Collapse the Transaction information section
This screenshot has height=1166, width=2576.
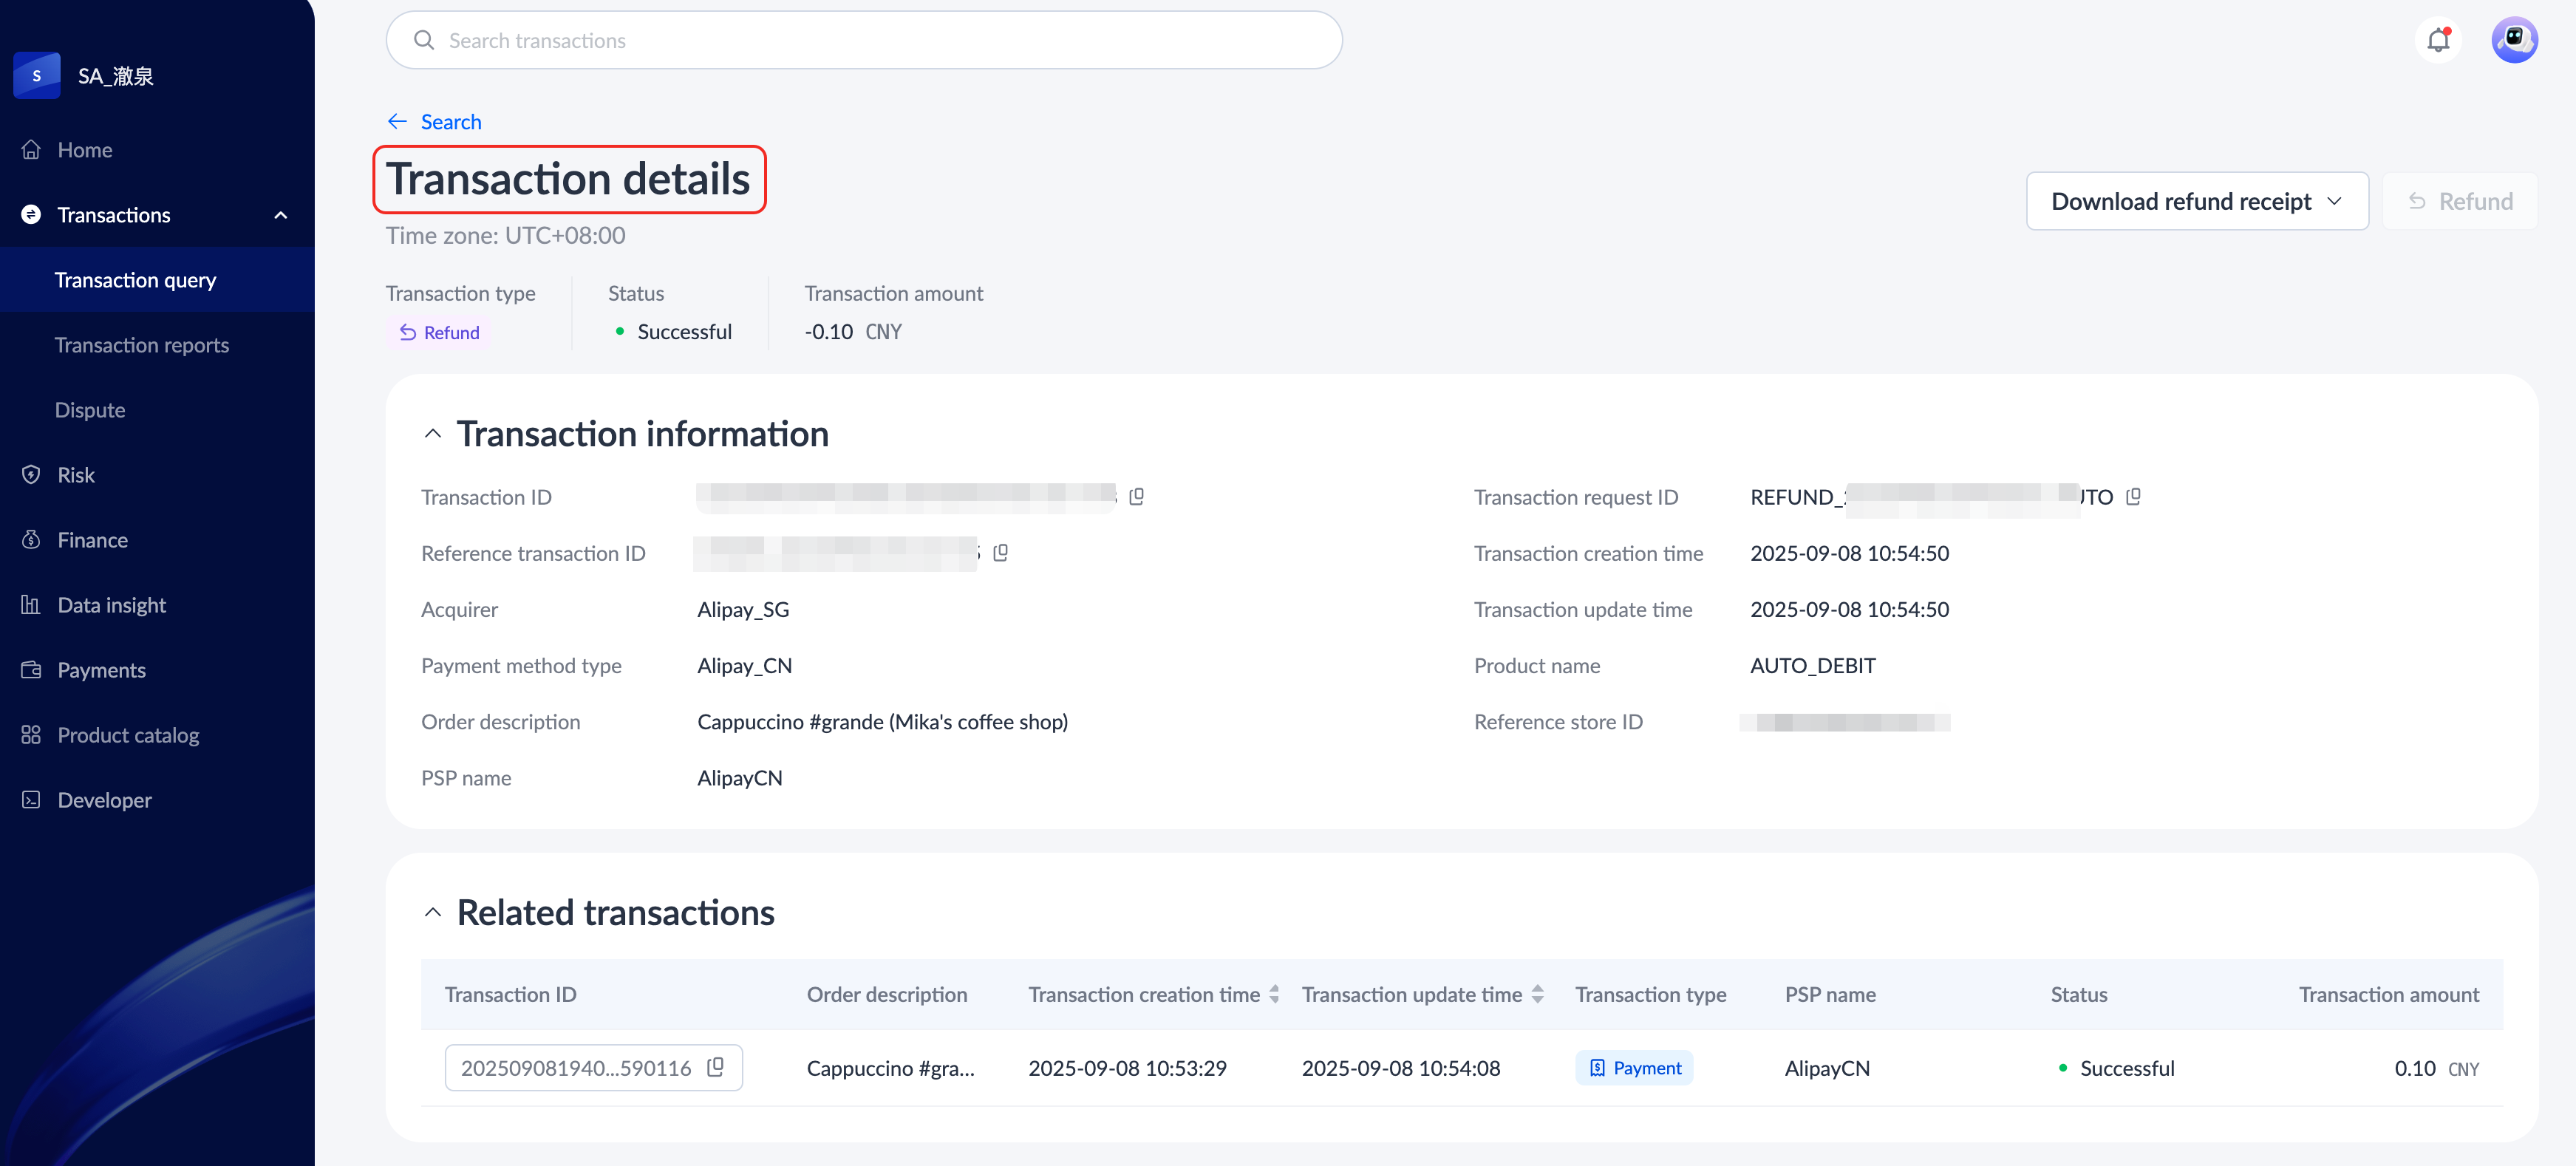tap(433, 434)
